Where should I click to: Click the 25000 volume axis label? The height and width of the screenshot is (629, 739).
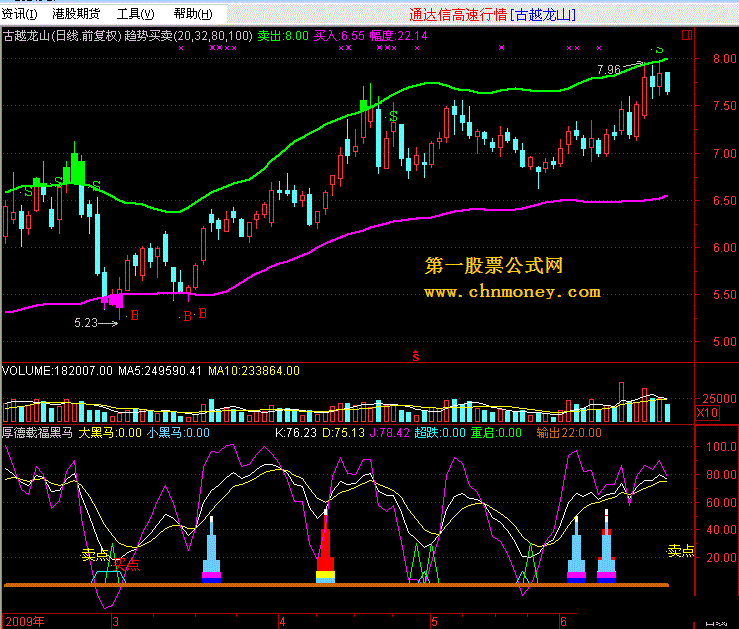[x=719, y=399]
